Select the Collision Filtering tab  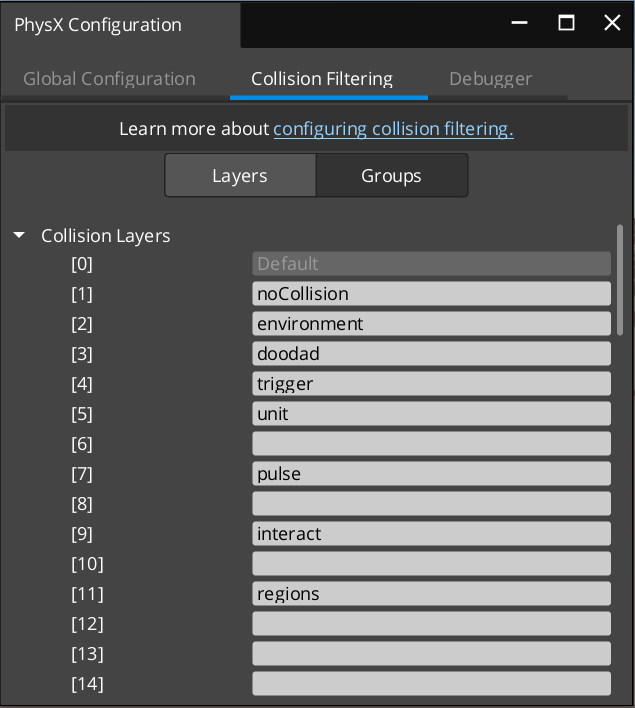[322, 78]
